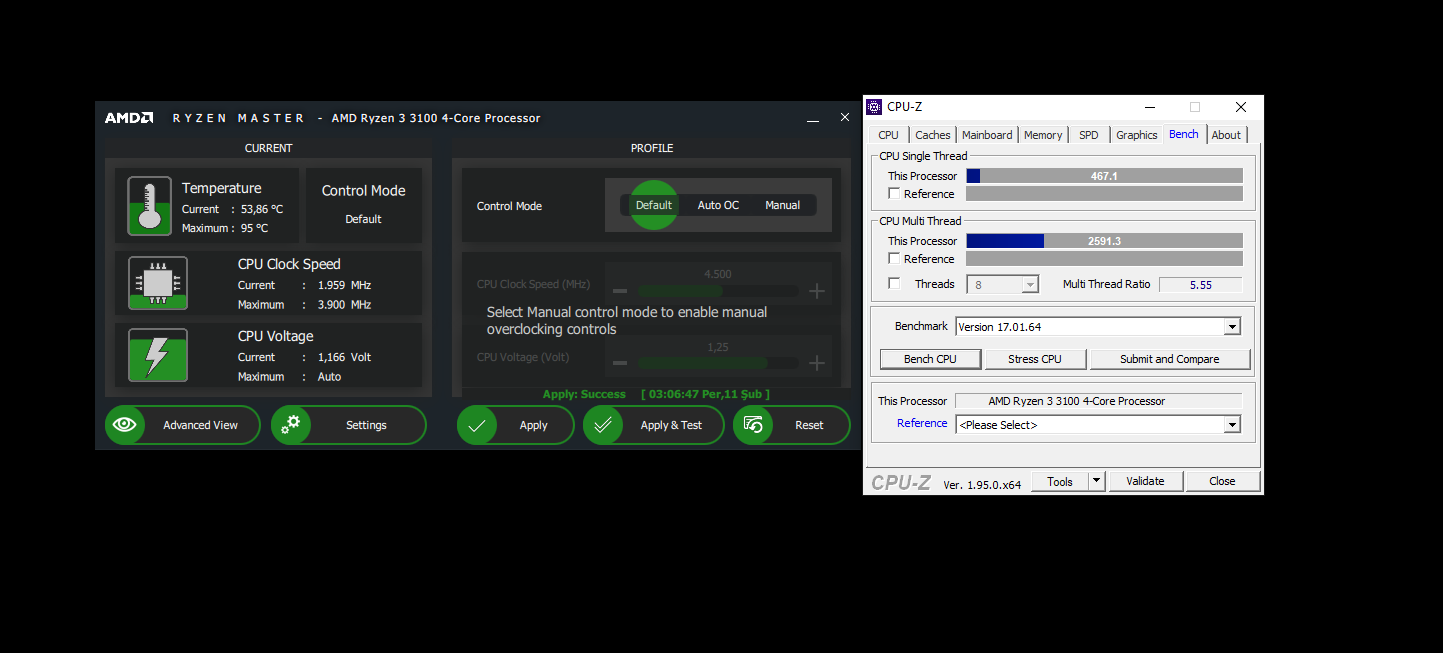Click Submit and Compare button
The width and height of the screenshot is (1443, 653).
pos(1169,359)
